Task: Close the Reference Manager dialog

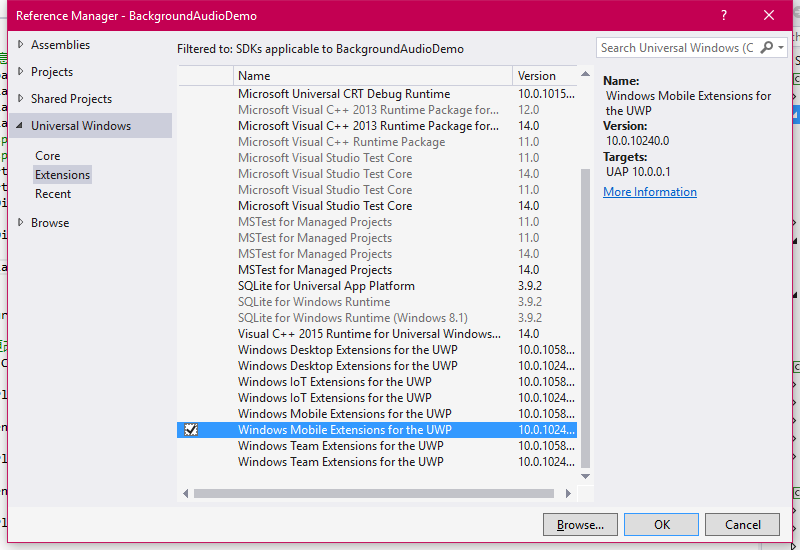Action: [x=769, y=15]
